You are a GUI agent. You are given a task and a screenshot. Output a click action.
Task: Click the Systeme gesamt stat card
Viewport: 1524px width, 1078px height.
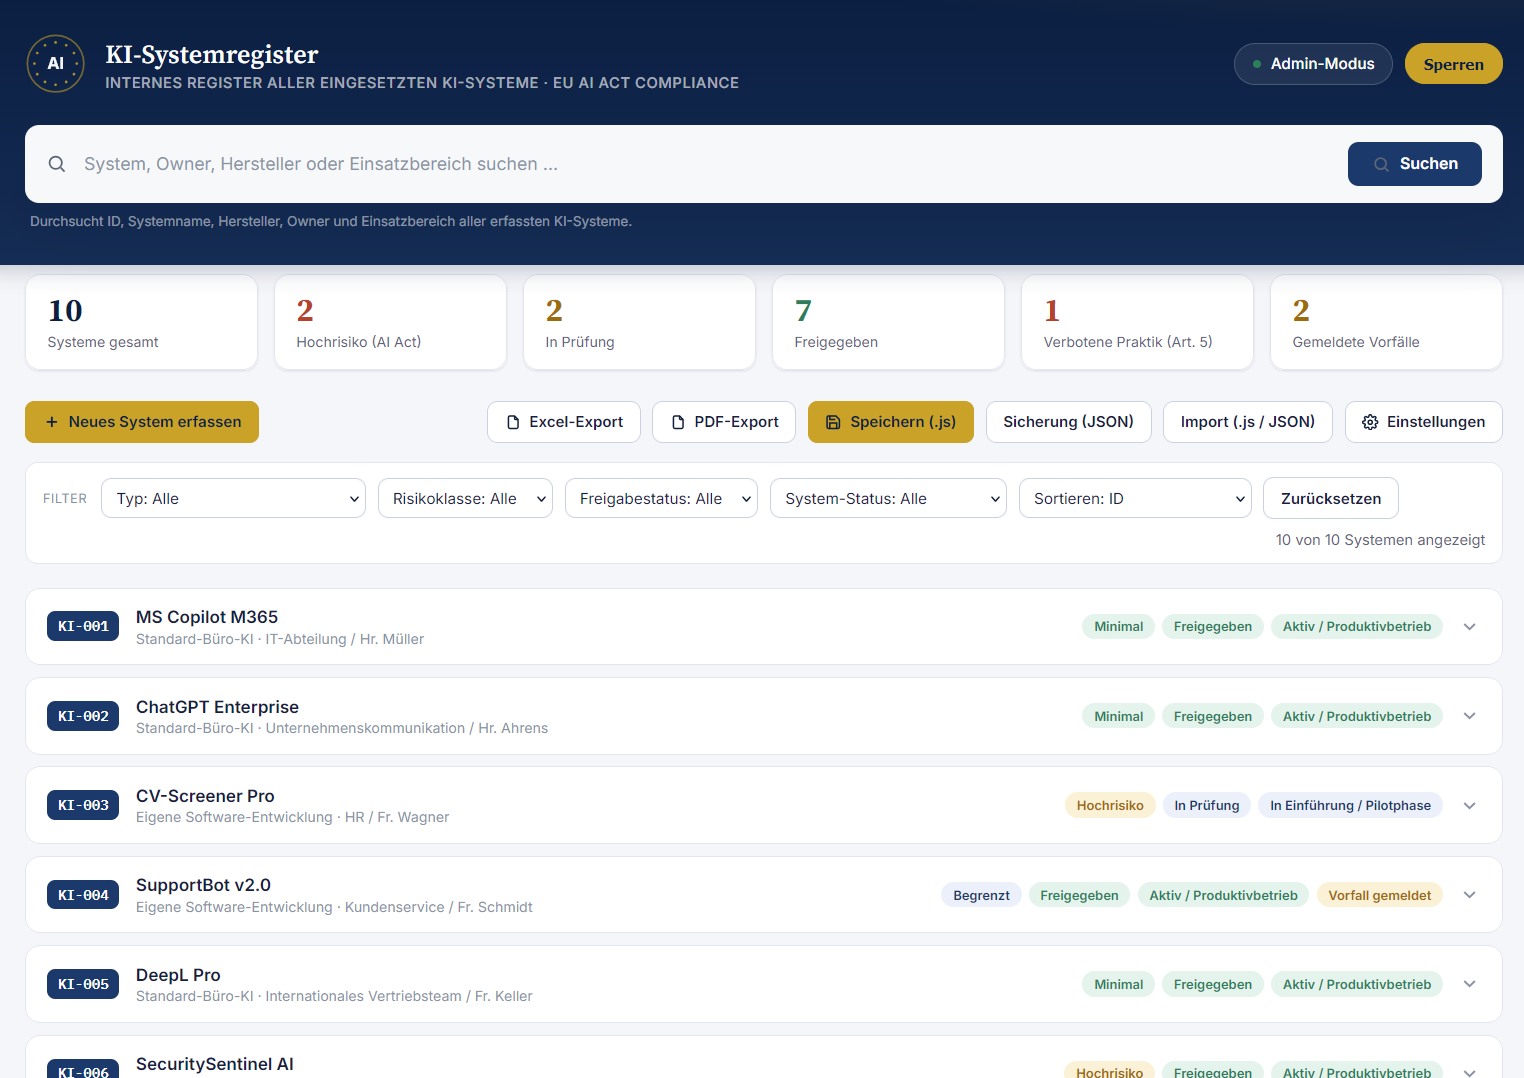tap(141, 322)
